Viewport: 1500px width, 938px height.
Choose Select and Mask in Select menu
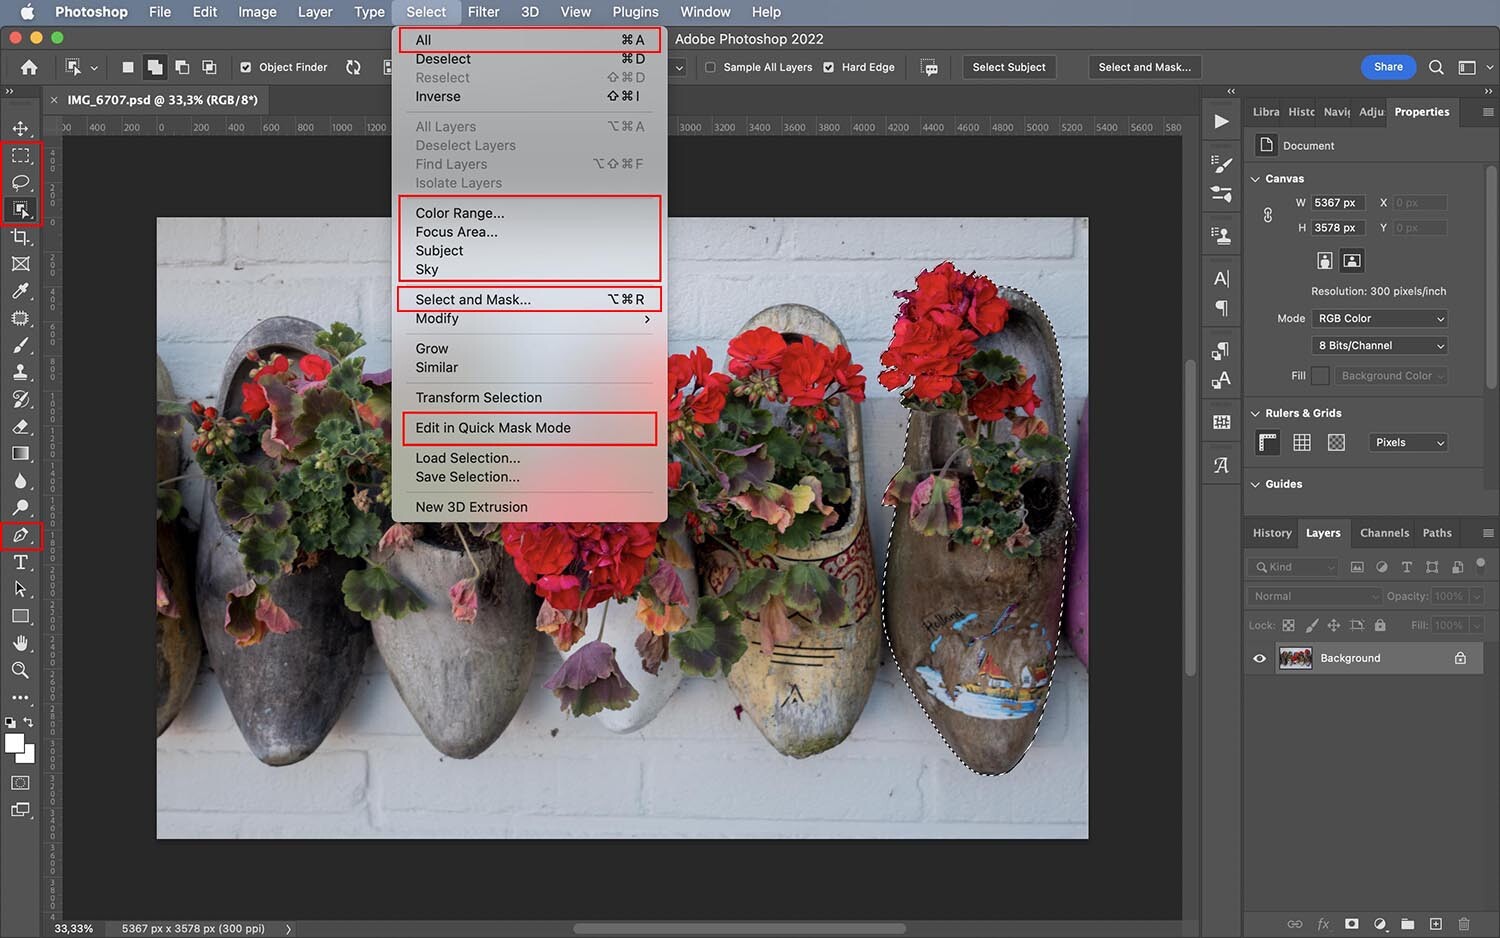pos(530,299)
